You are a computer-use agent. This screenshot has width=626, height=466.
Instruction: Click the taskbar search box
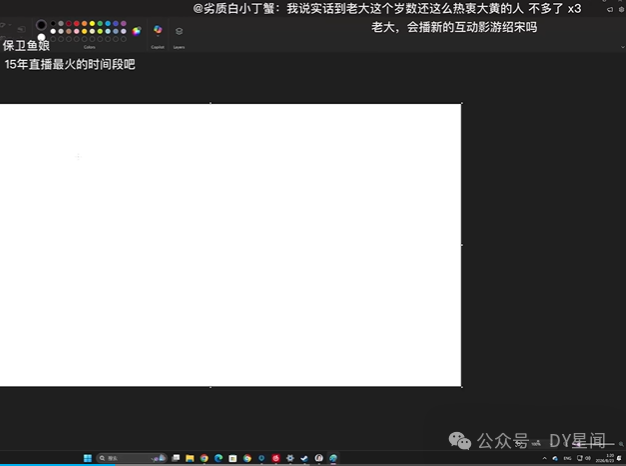tap(131, 458)
